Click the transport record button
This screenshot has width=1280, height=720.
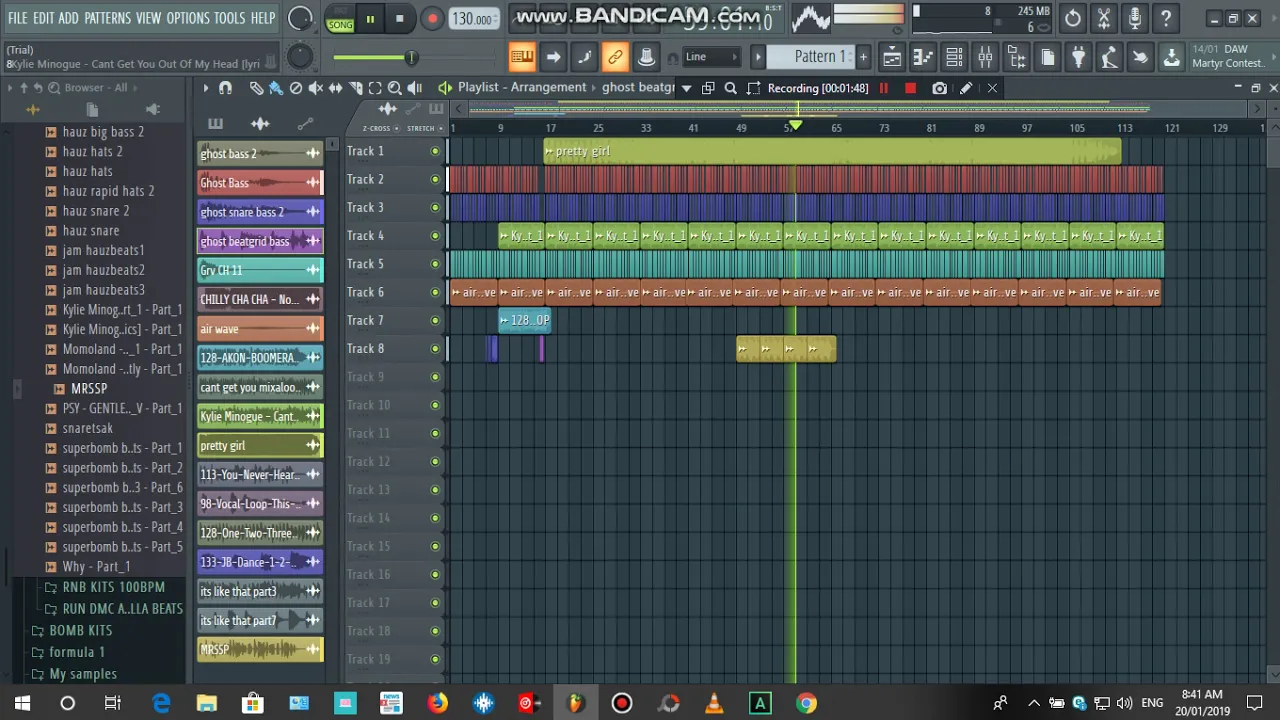432,19
